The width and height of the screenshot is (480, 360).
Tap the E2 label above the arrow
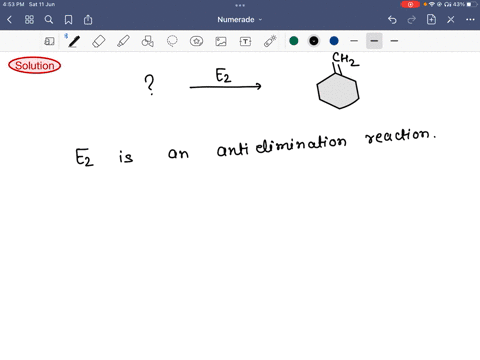click(x=223, y=75)
